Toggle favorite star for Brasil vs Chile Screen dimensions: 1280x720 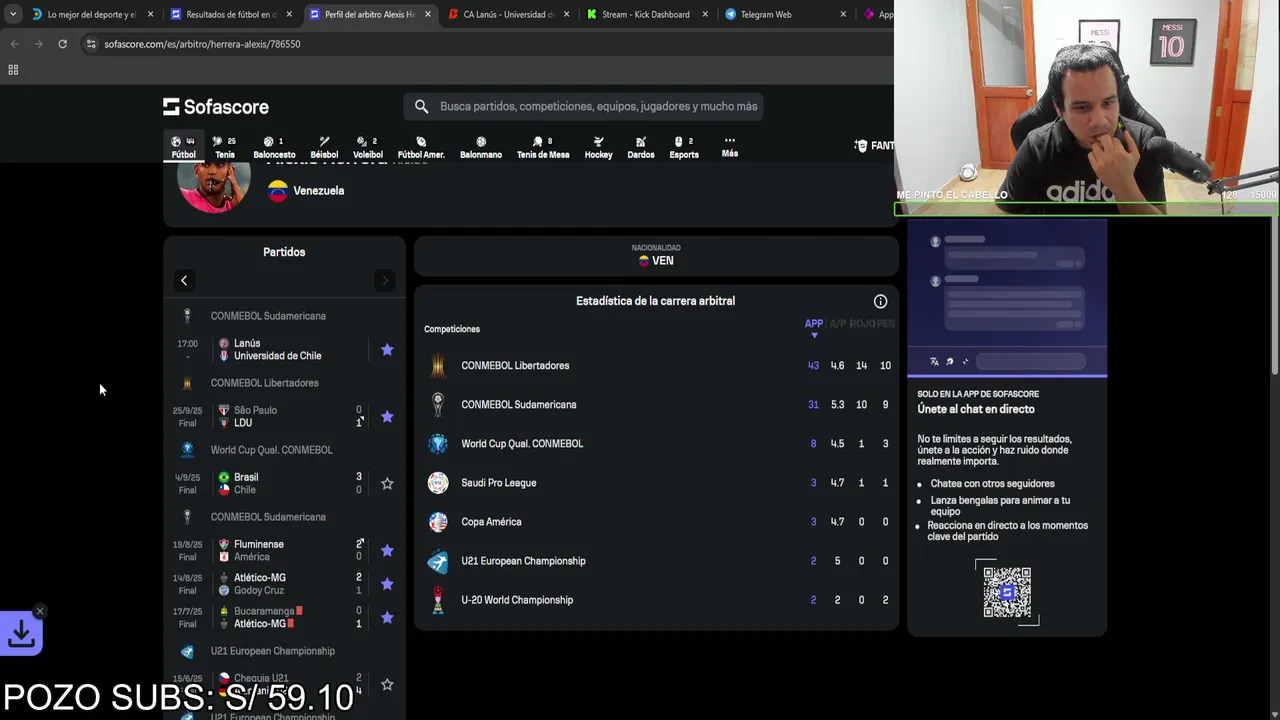[387, 483]
